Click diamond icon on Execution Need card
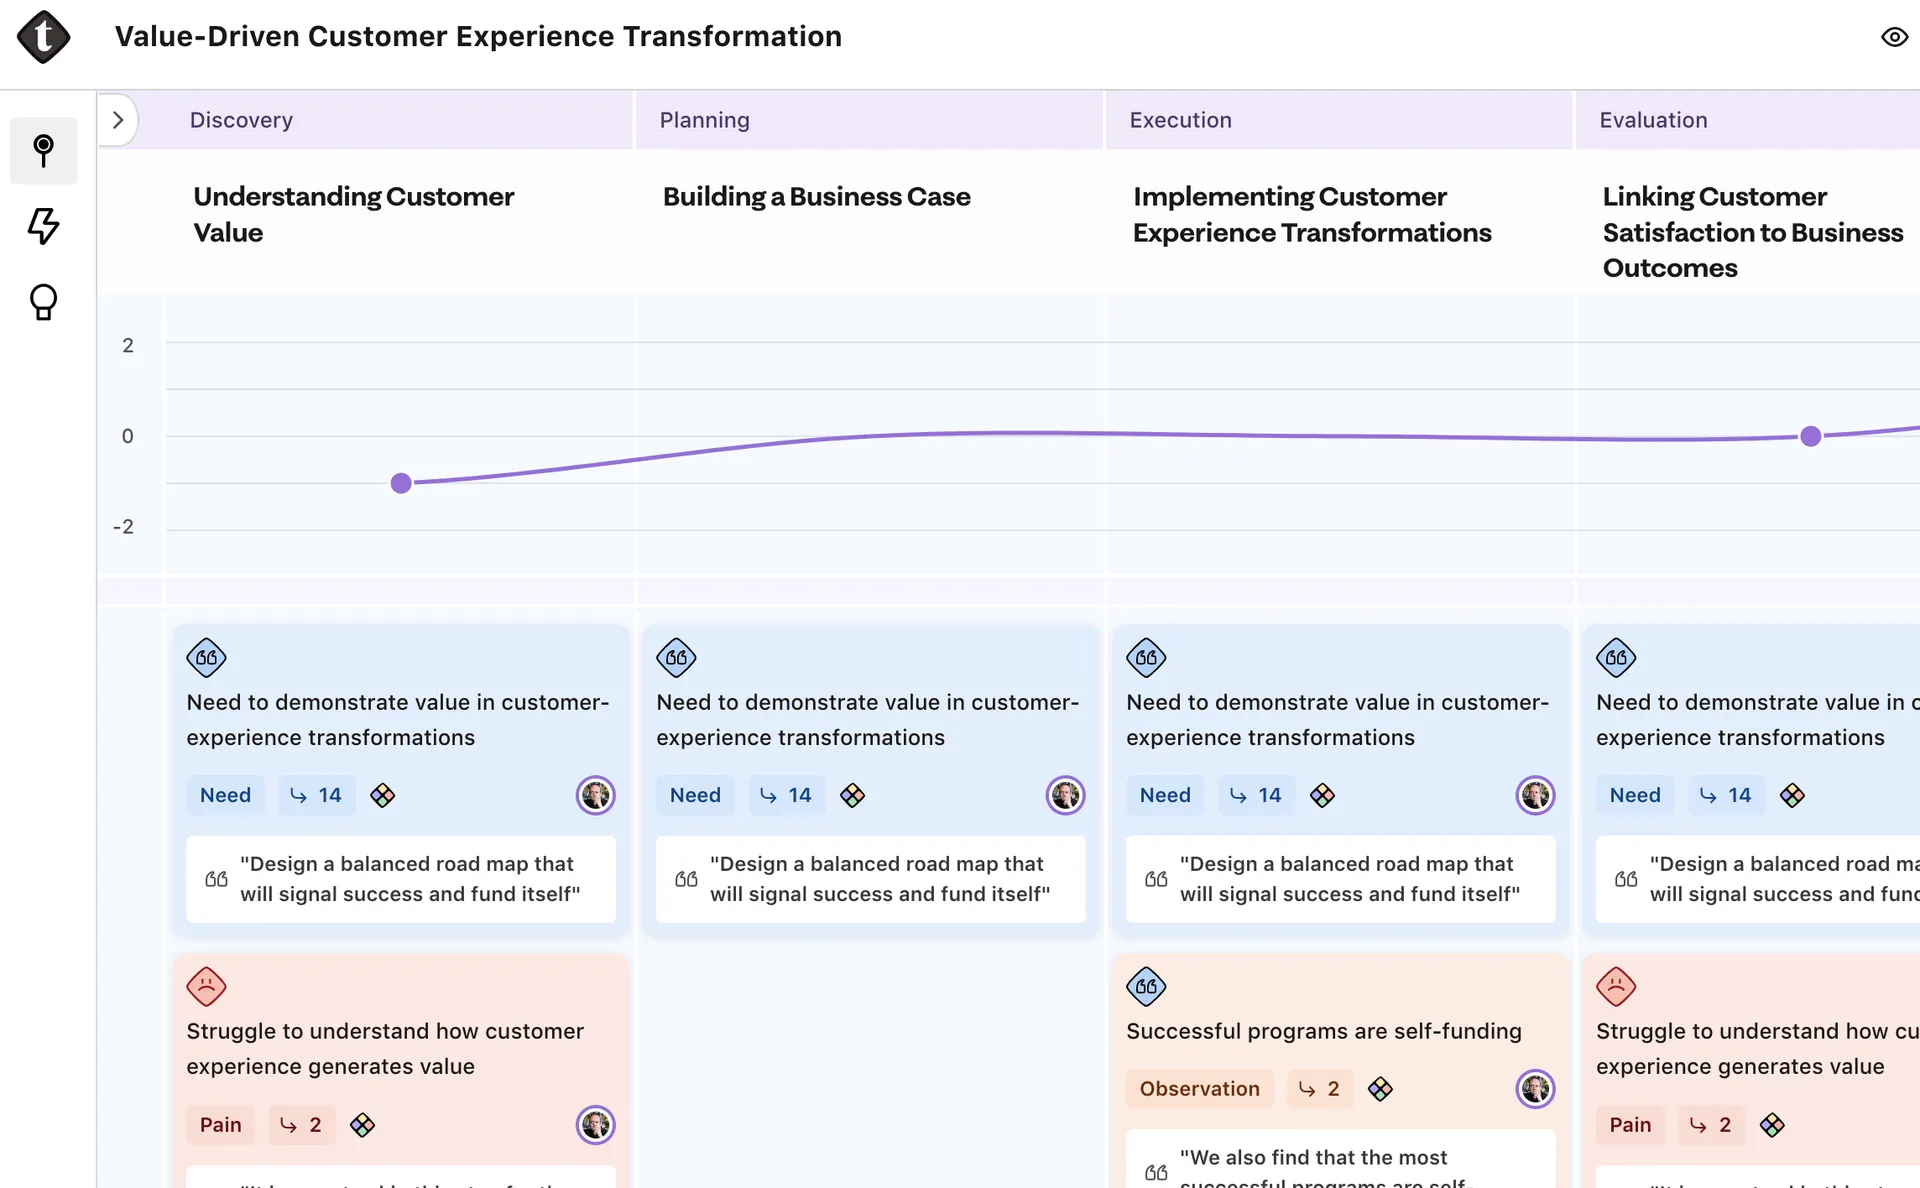 point(1323,796)
